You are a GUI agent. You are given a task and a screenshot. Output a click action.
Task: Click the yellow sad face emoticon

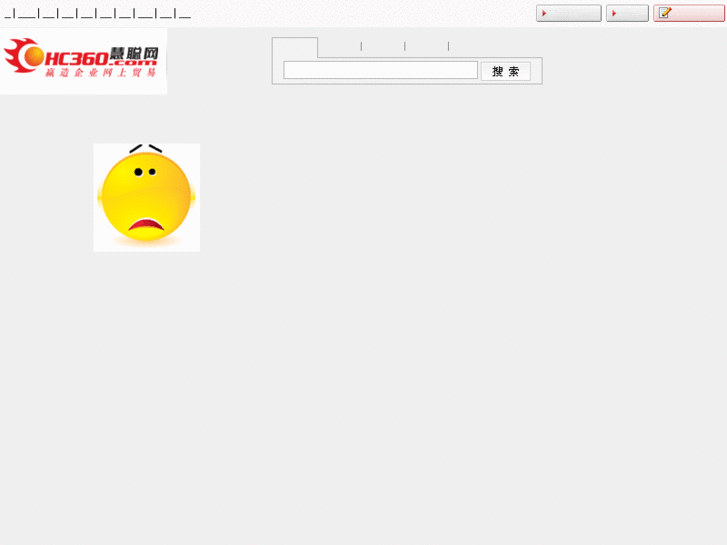click(x=147, y=198)
